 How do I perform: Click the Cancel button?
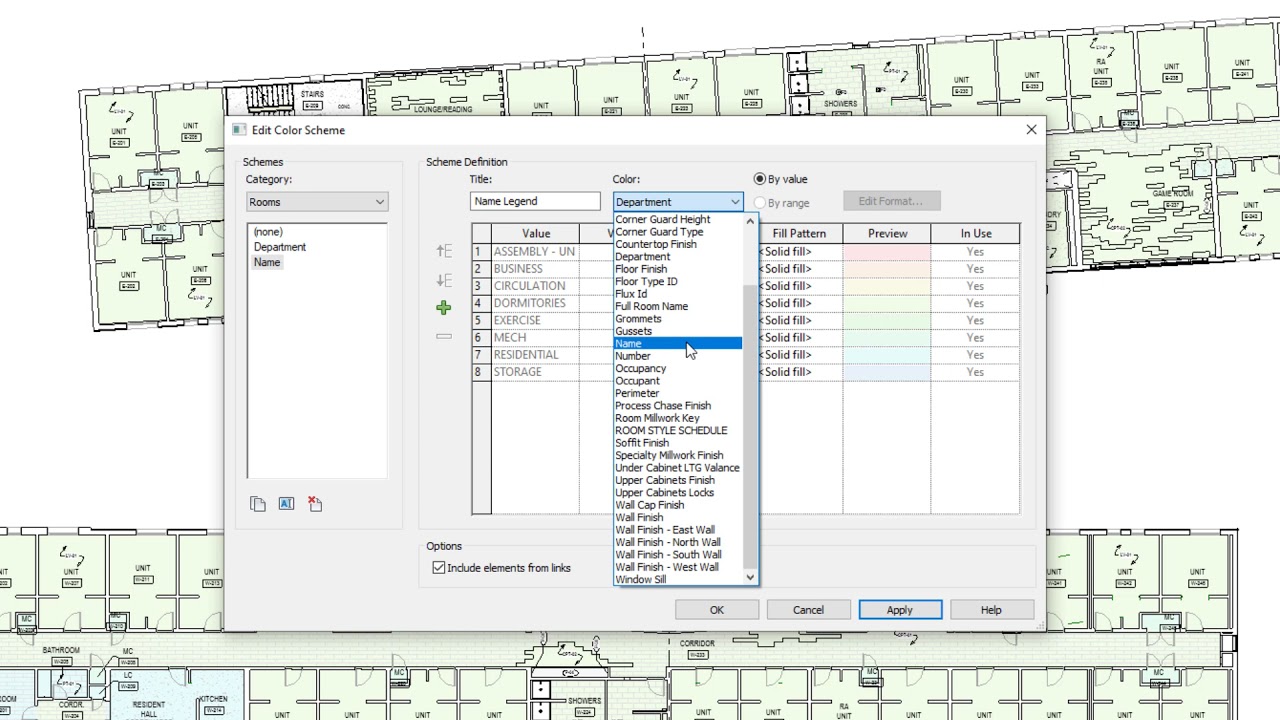tap(808, 610)
